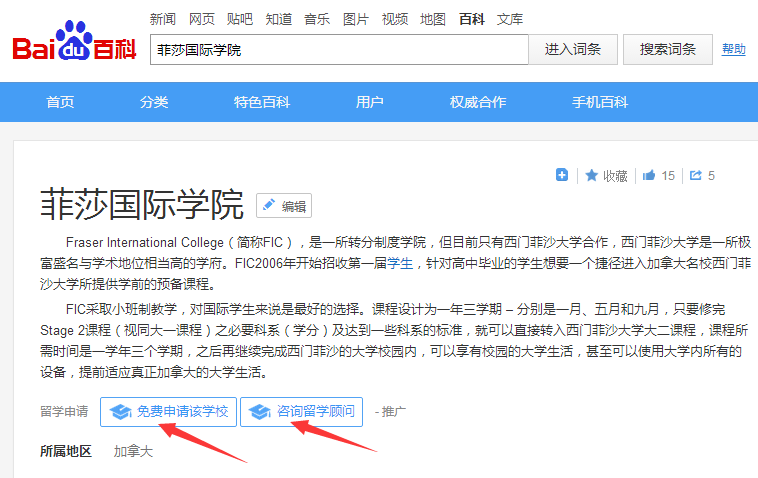
Task: Open the 新闻 link in top bar
Action: click(x=162, y=19)
